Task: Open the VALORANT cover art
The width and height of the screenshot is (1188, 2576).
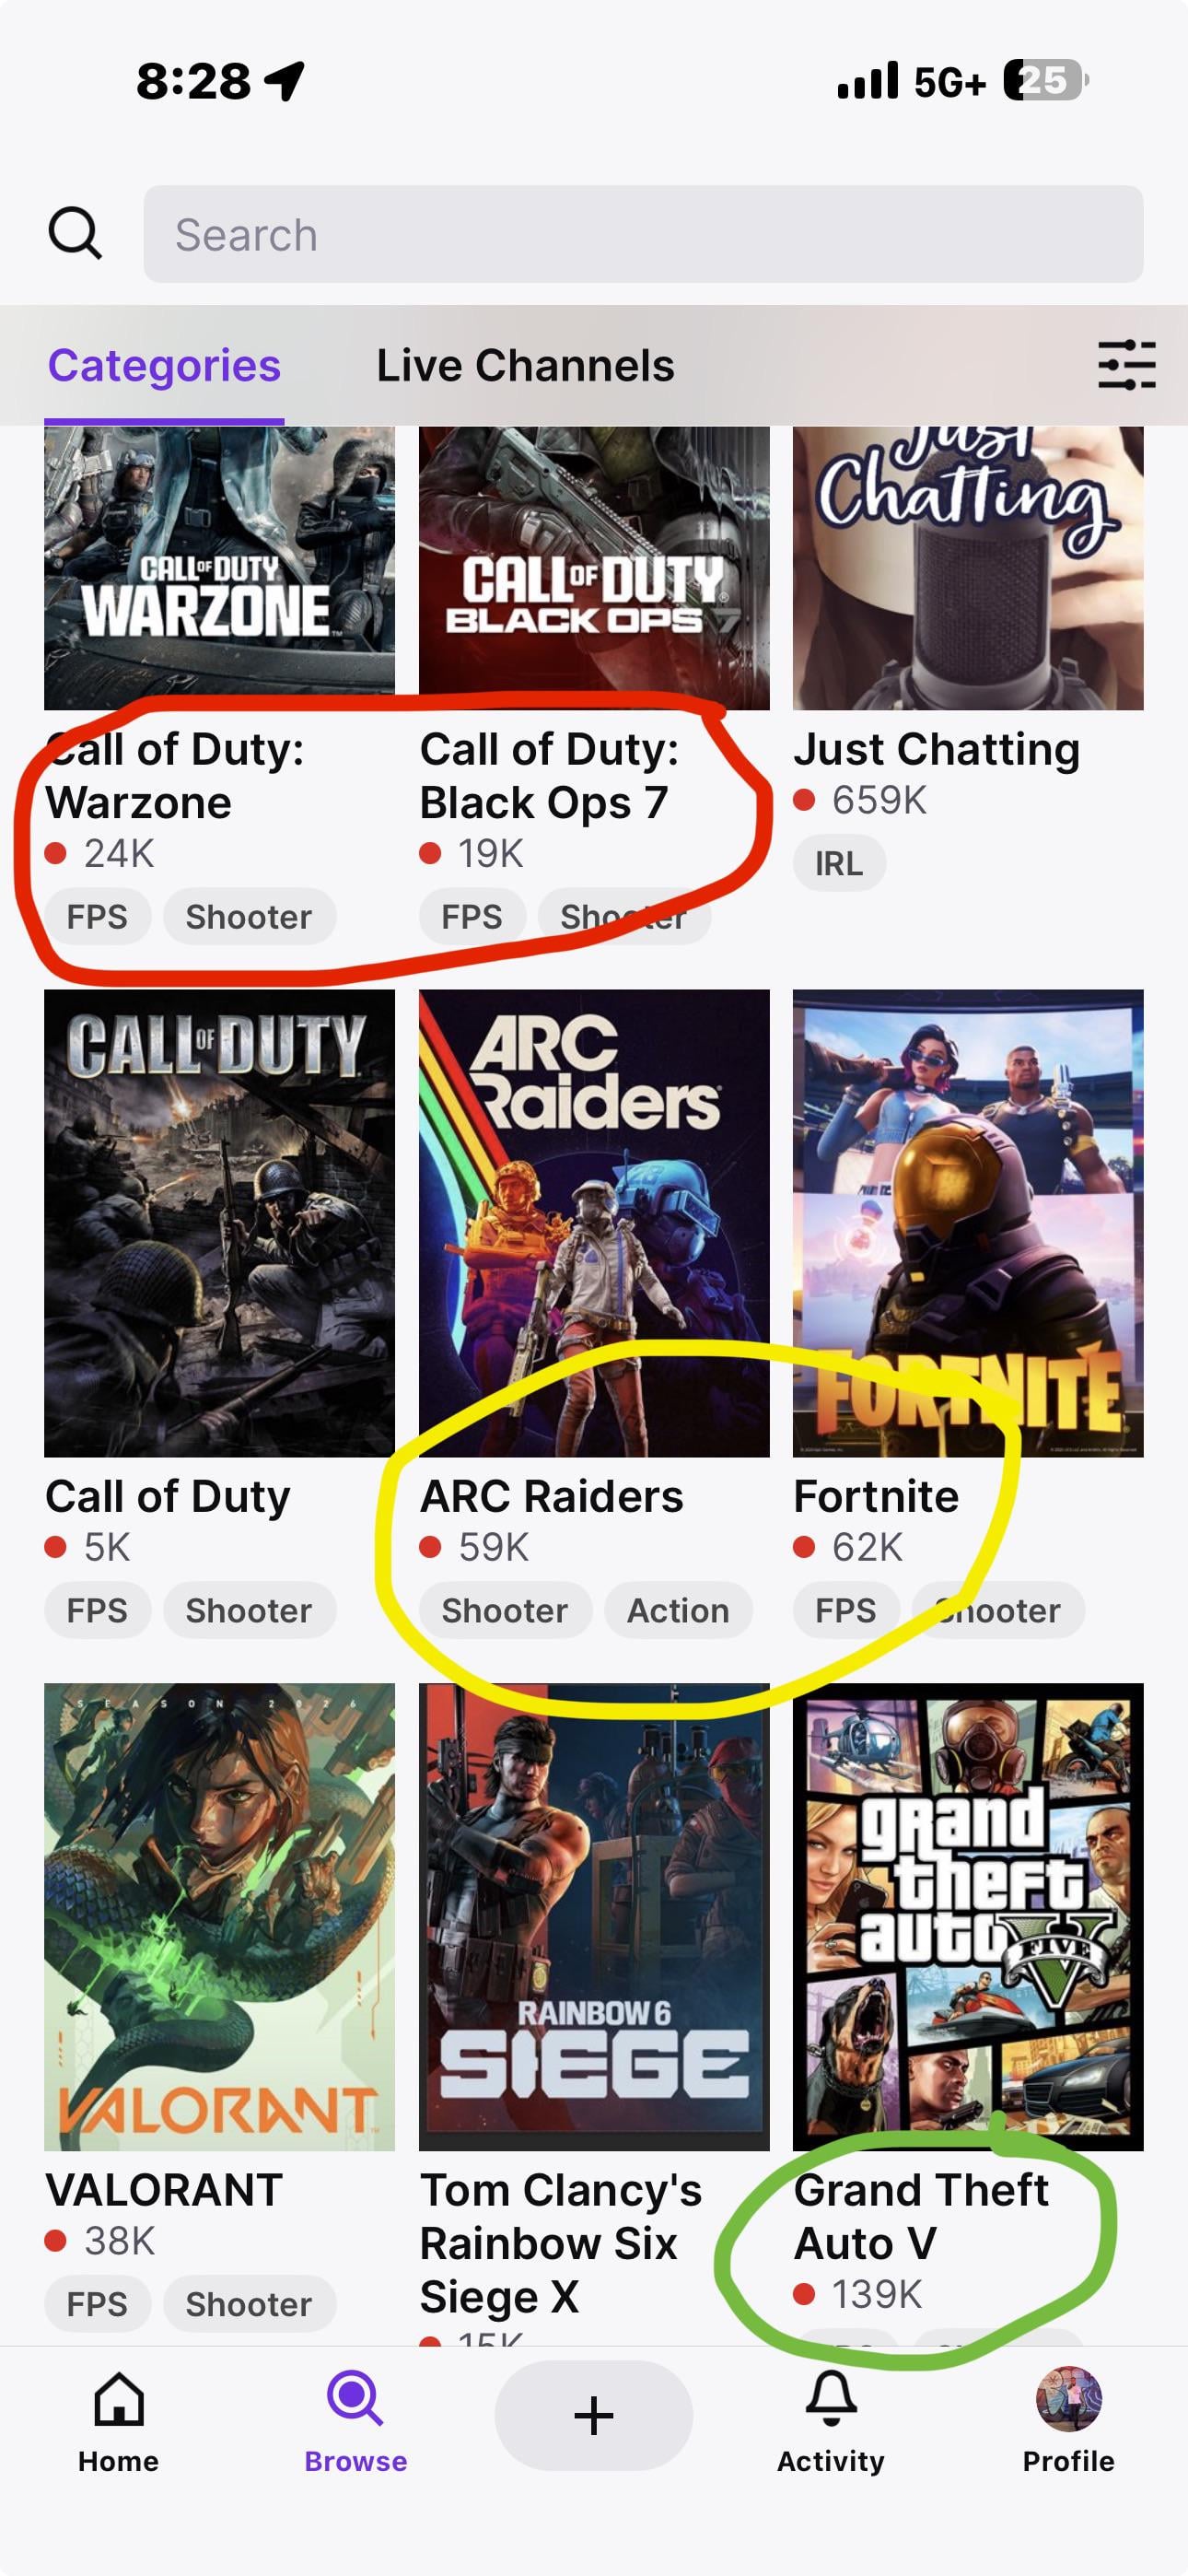Action: 219,1916
